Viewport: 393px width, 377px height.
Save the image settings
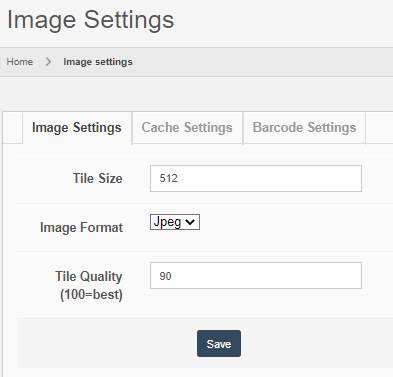pyautogui.click(x=219, y=344)
